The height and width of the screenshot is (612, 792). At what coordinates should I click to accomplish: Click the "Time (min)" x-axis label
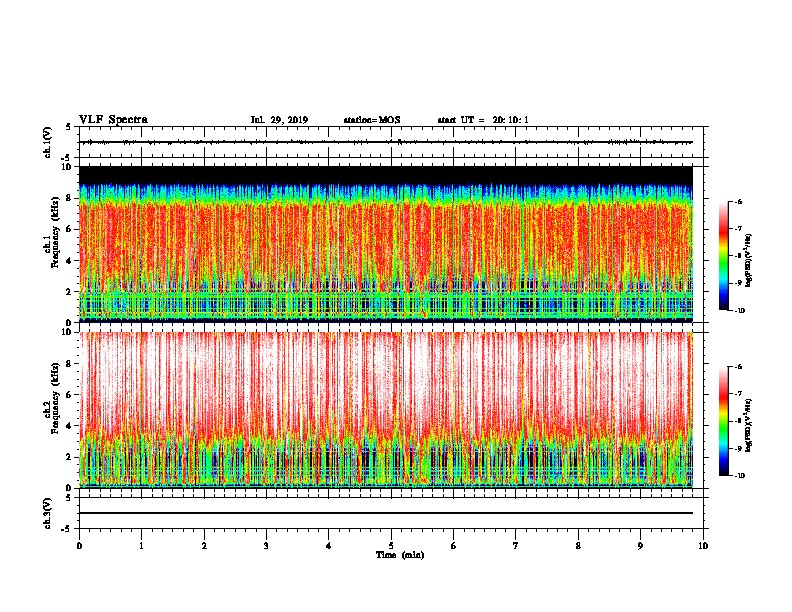pyautogui.click(x=400, y=555)
